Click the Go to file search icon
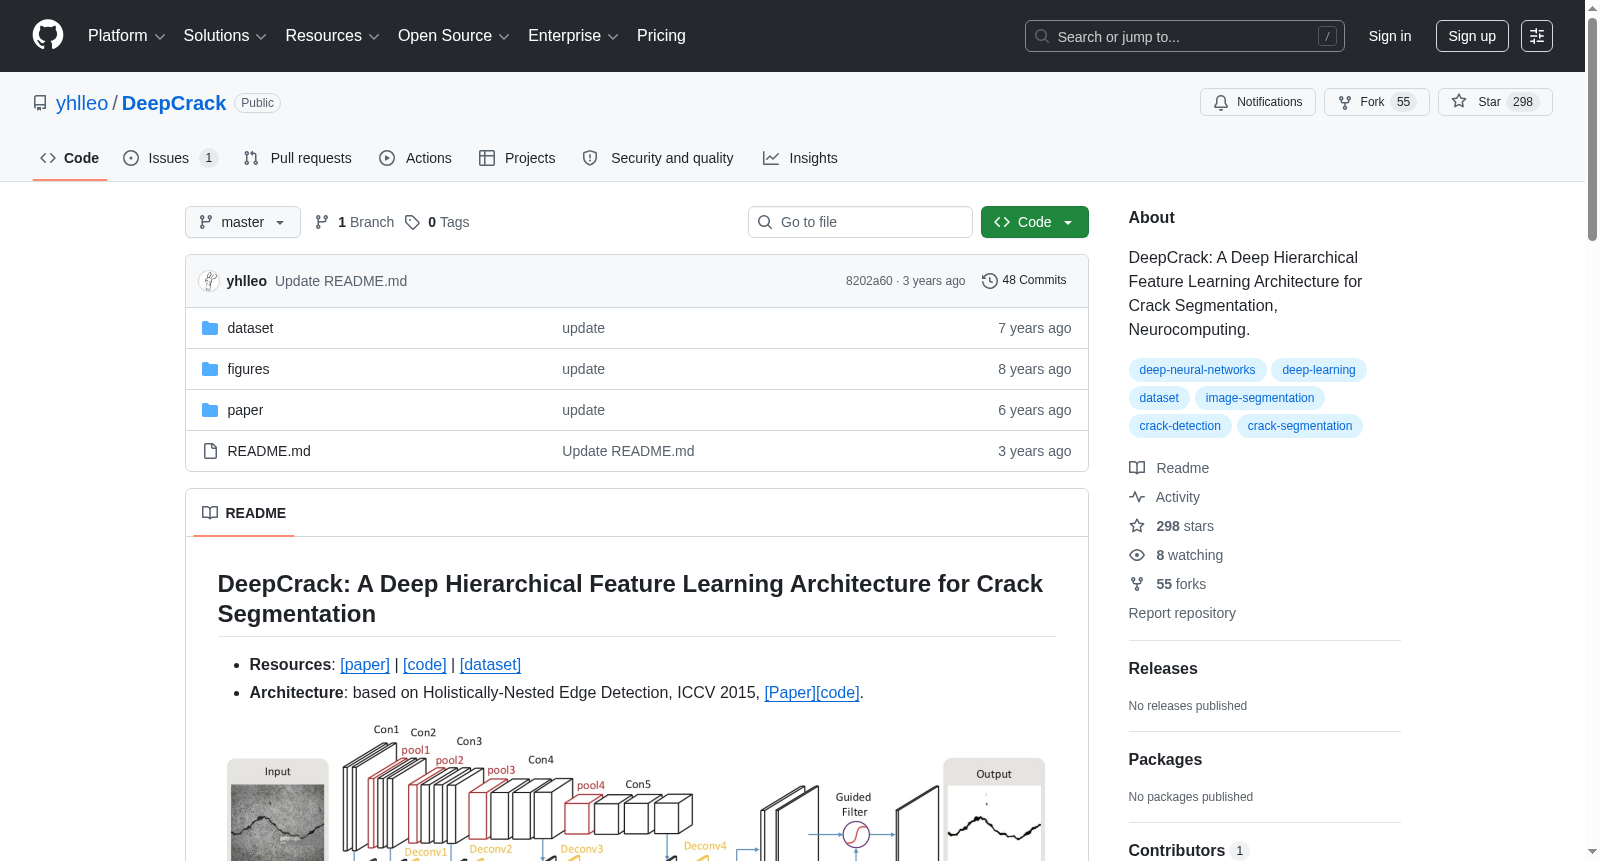 click(765, 222)
